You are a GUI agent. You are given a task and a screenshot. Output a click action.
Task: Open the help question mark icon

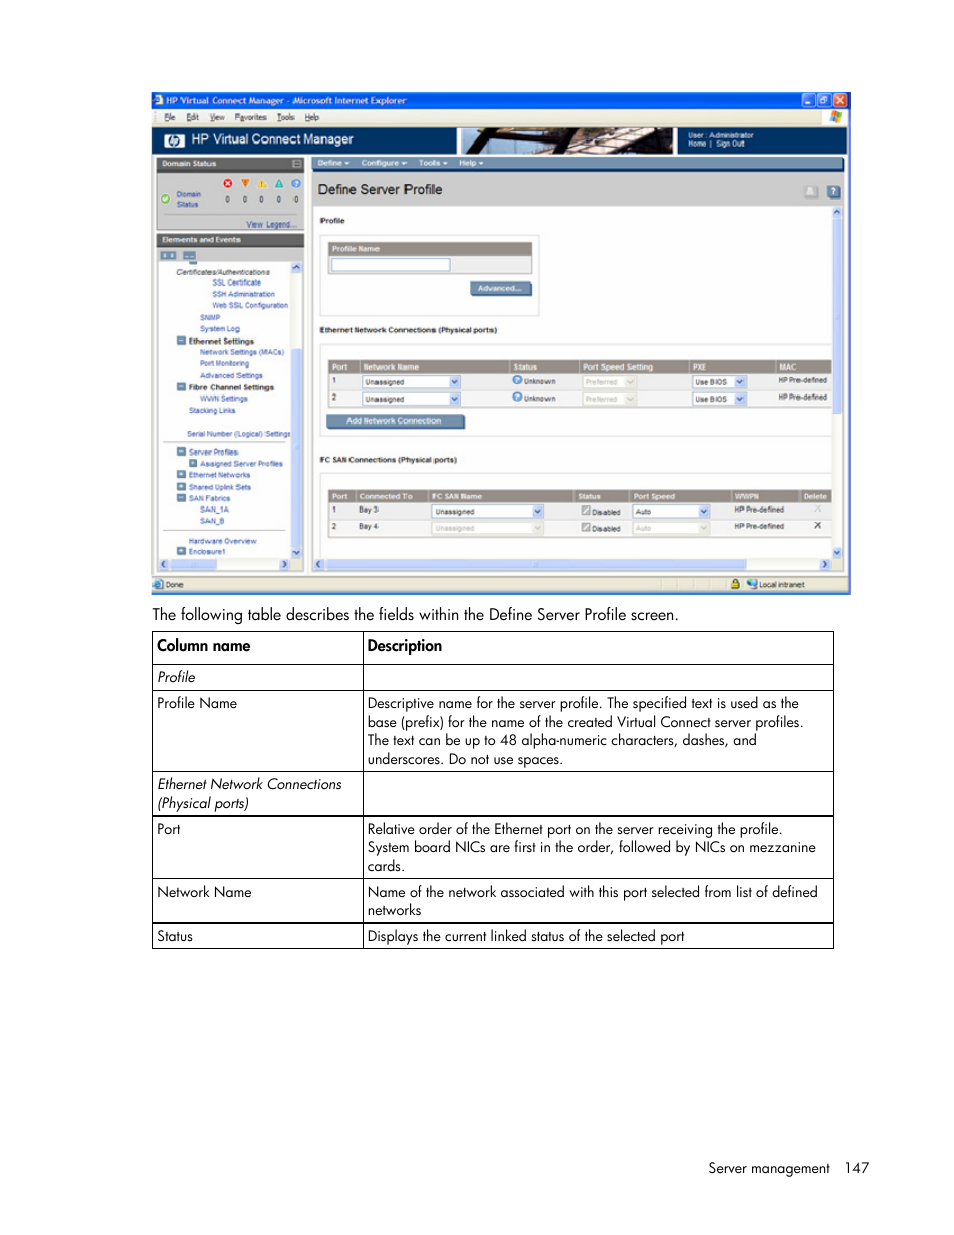pos(833,192)
